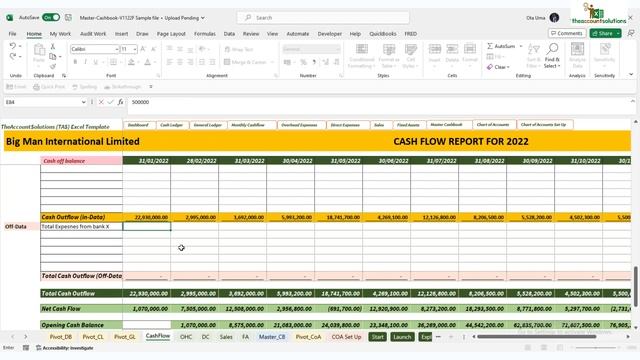Viewport: 640px width, 360px height.
Task: Toggle Underline formatting
Action: click(x=96, y=62)
